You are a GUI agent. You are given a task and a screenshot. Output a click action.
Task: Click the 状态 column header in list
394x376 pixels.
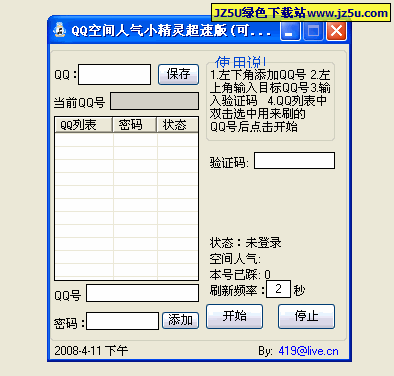177,125
